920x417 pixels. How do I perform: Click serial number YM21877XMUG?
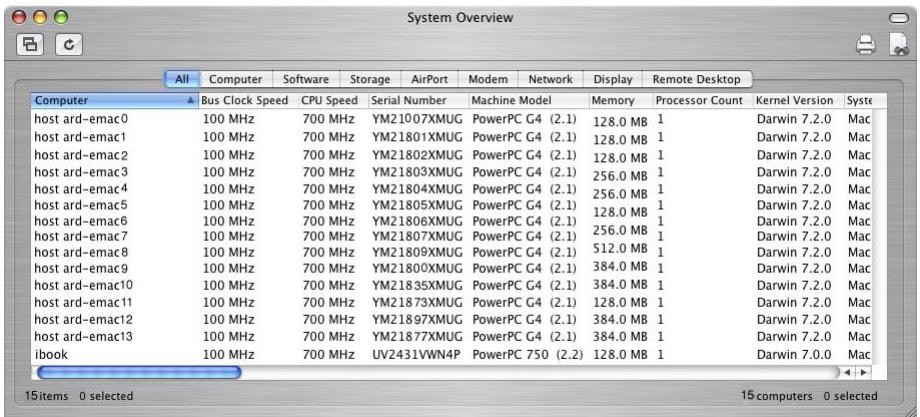point(417,337)
